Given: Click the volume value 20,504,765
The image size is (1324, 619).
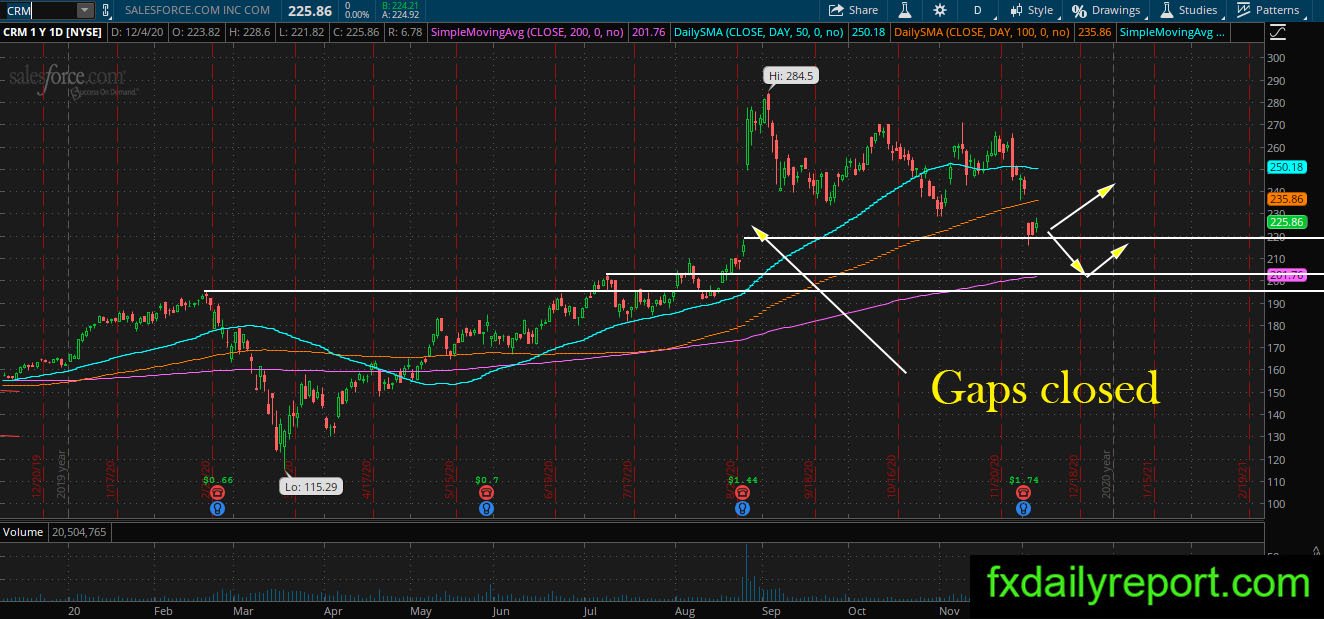Looking at the screenshot, I should pyautogui.click(x=78, y=532).
